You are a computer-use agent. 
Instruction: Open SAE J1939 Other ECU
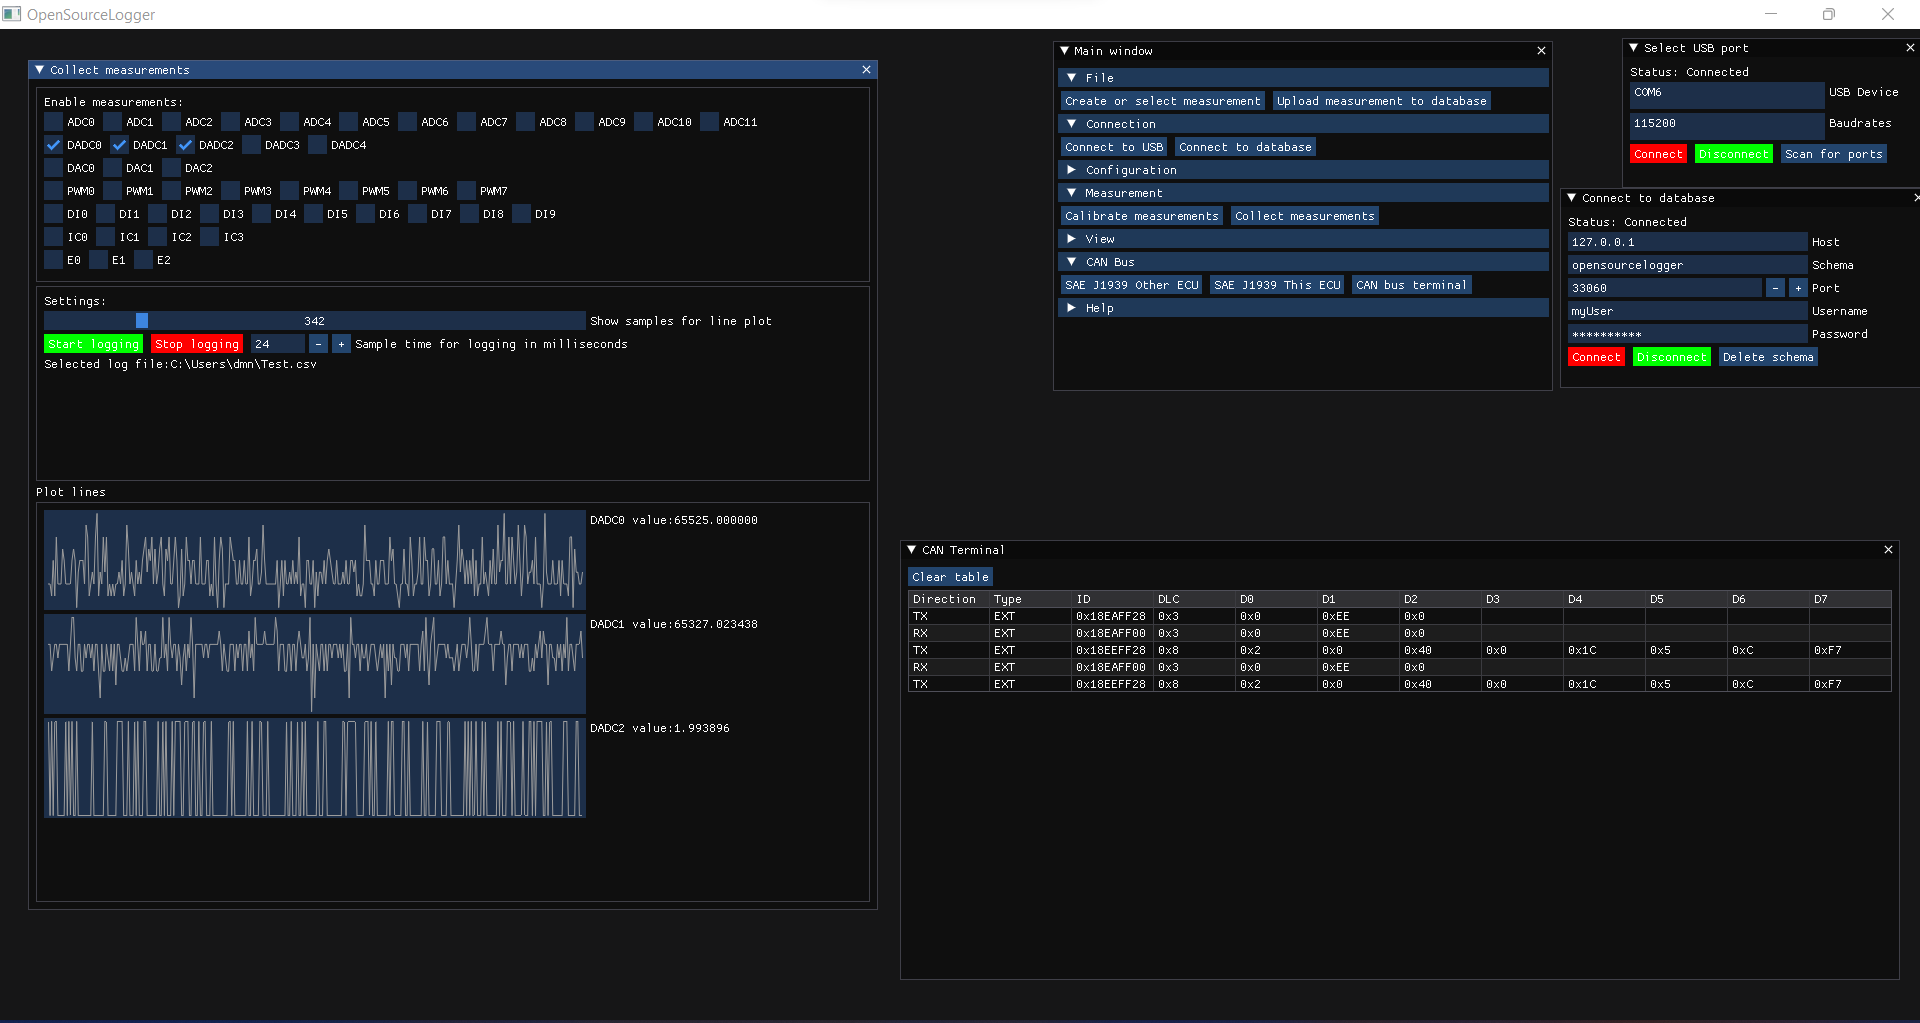[x=1131, y=285]
